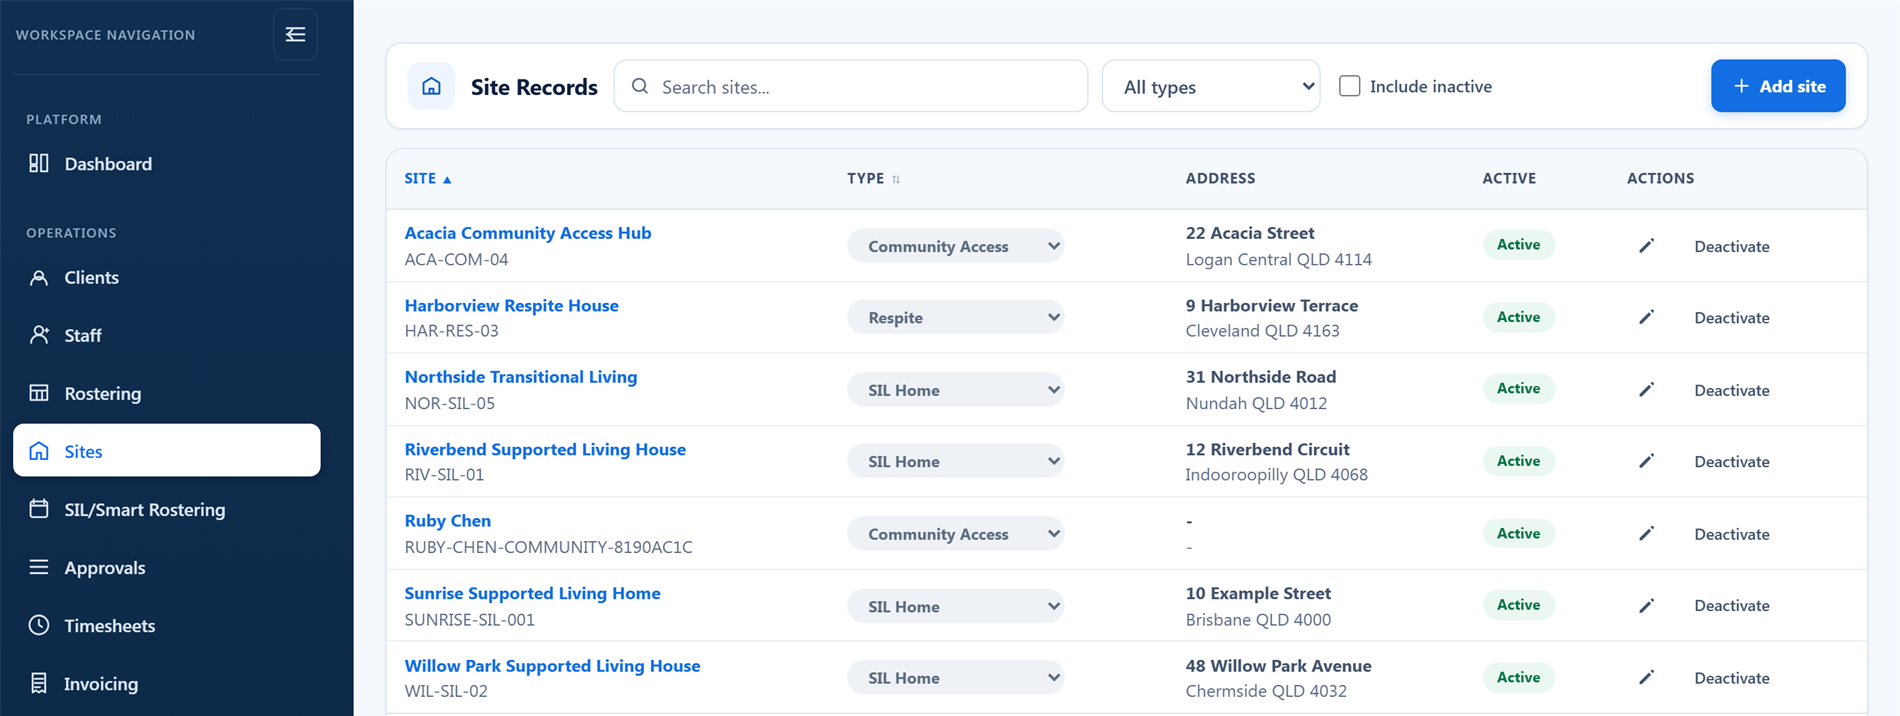Open the Invoicing section
This screenshot has width=1900, height=716.
167,683
